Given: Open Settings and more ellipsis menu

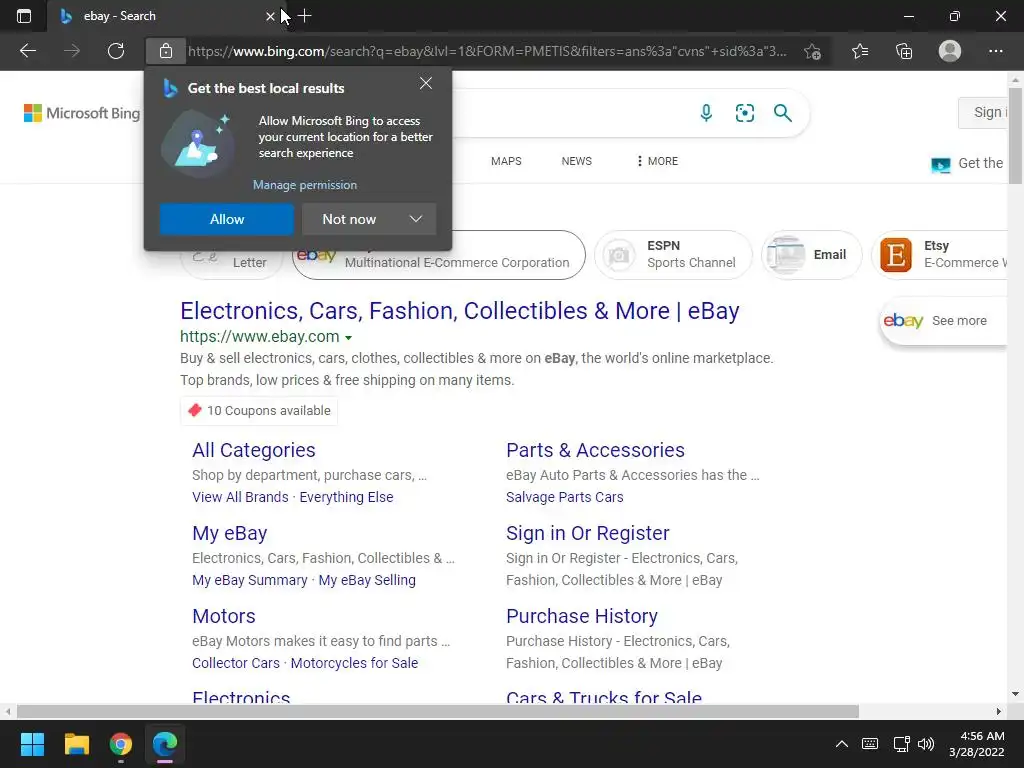Looking at the screenshot, I should (995, 51).
